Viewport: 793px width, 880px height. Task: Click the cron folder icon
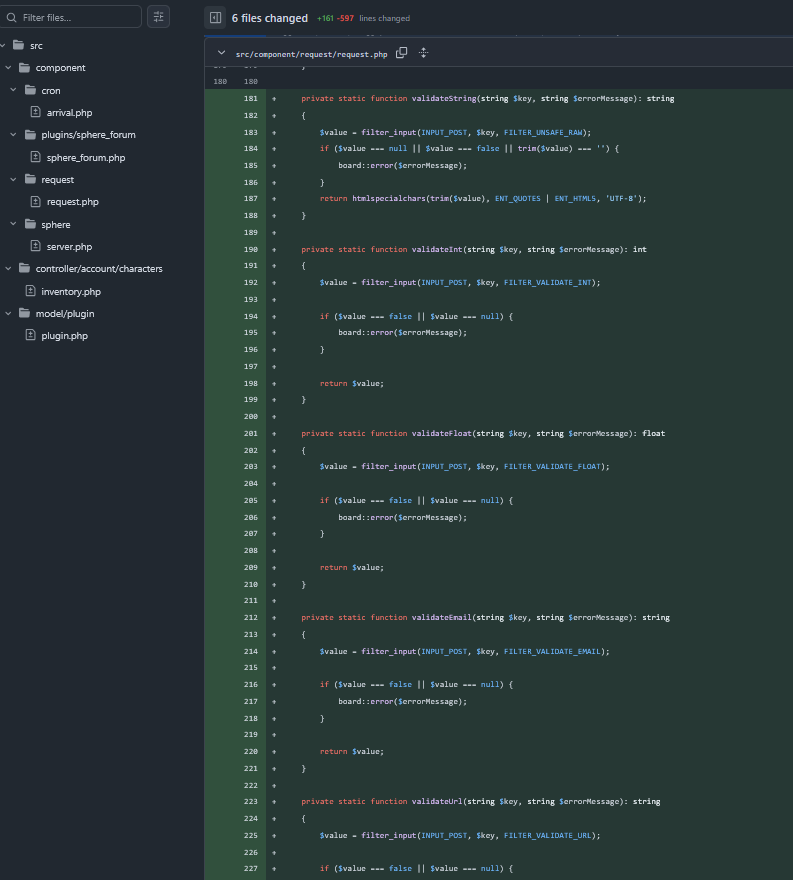pyautogui.click(x=30, y=90)
